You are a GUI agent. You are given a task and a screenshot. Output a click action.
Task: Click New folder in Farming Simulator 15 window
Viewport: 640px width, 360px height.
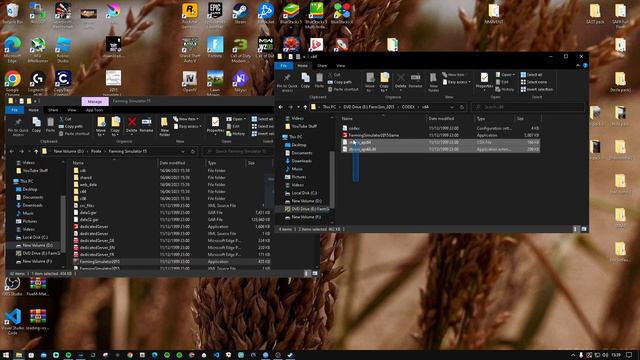(x=164, y=127)
